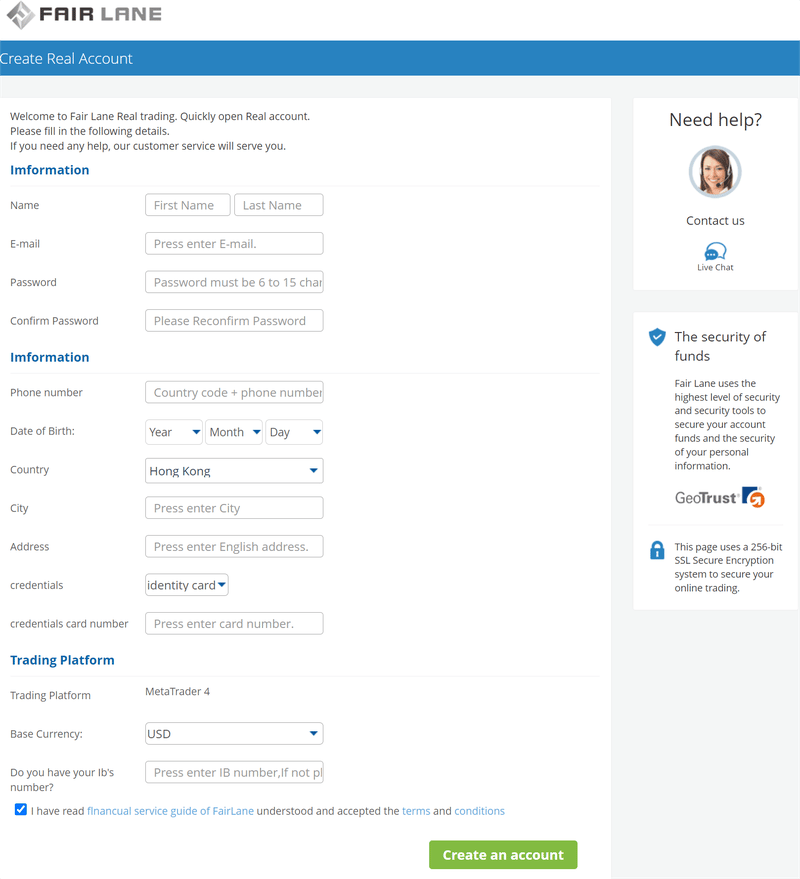The height and width of the screenshot is (879, 800).
Task: Click the Need help? heading
Action: click(x=715, y=120)
